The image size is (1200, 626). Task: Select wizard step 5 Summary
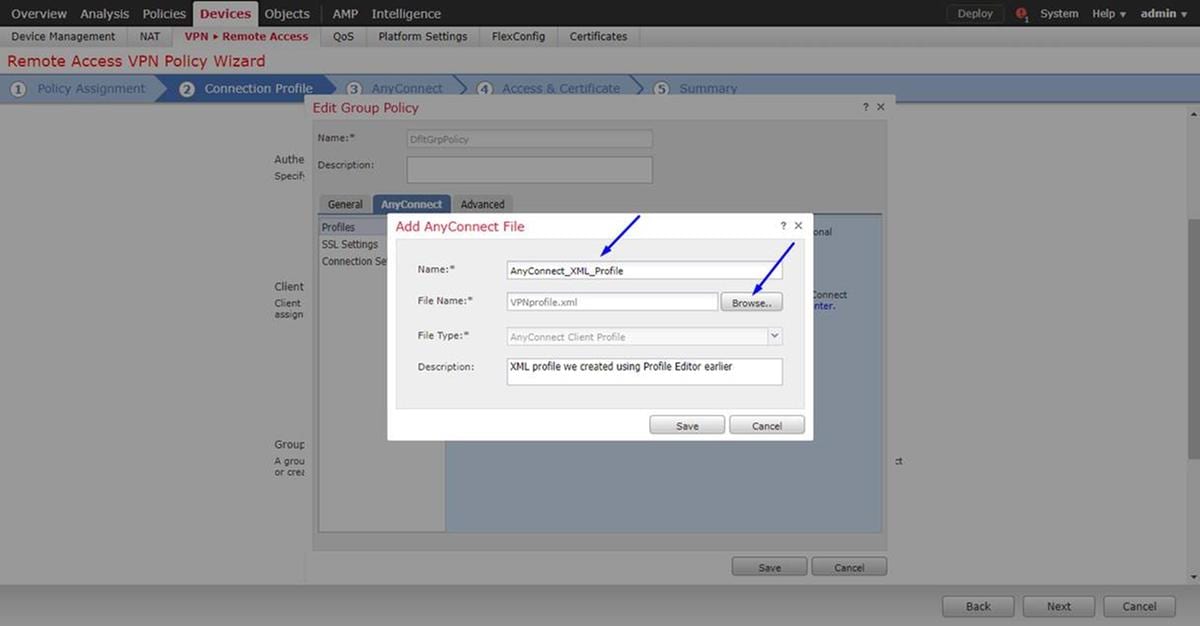pos(696,88)
